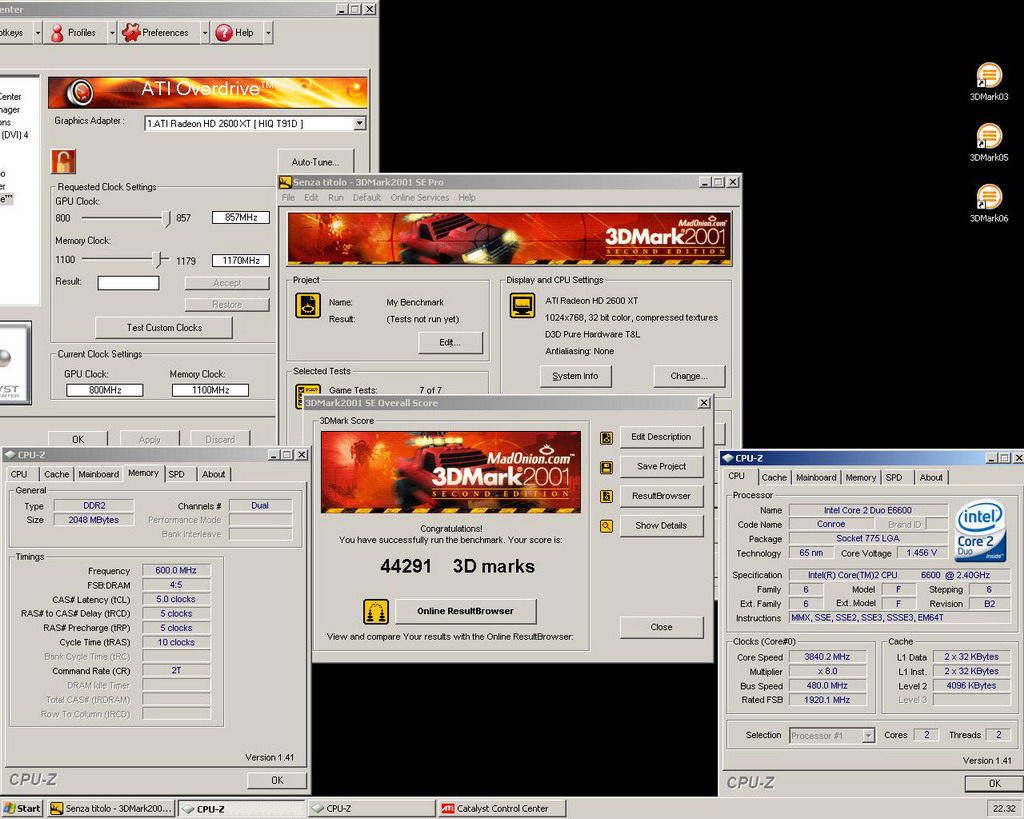The height and width of the screenshot is (819, 1024).
Task: Open the Run menu in 3DMark2001
Action: pos(336,197)
